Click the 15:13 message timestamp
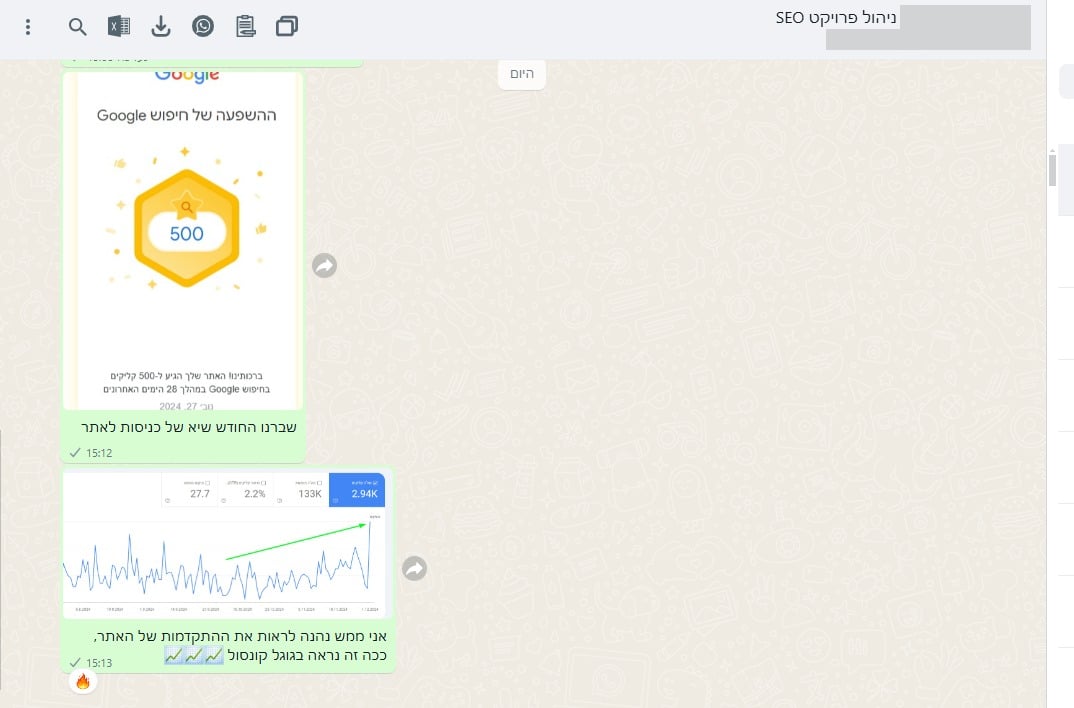The image size is (1074, 708). tap(99, 663)
